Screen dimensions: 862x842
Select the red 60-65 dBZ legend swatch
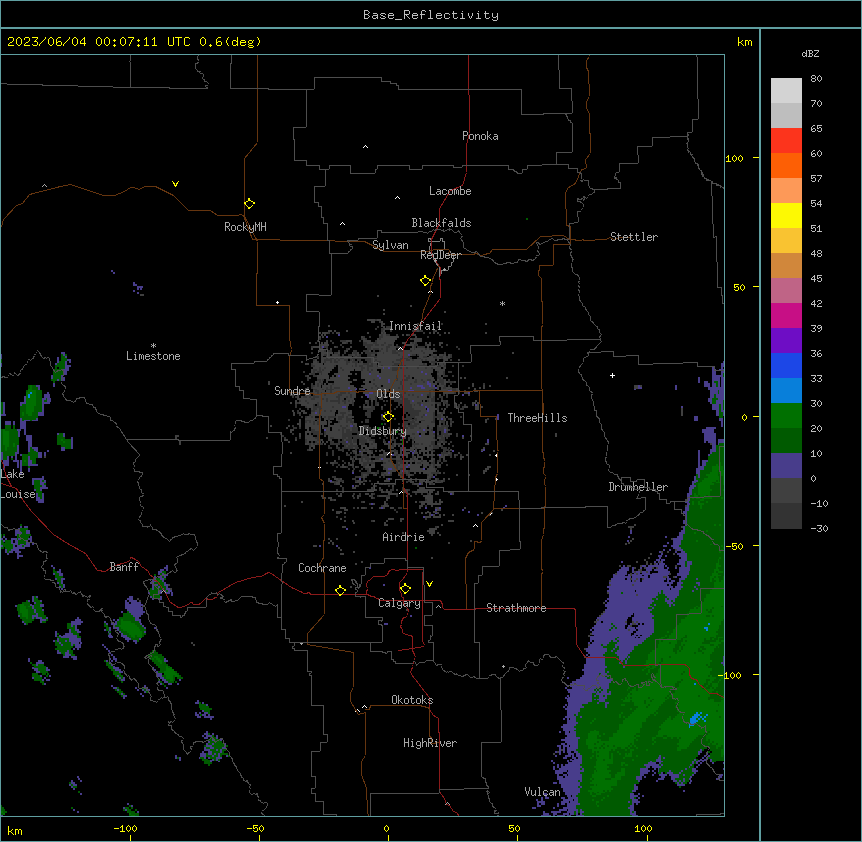coord(786,141)
